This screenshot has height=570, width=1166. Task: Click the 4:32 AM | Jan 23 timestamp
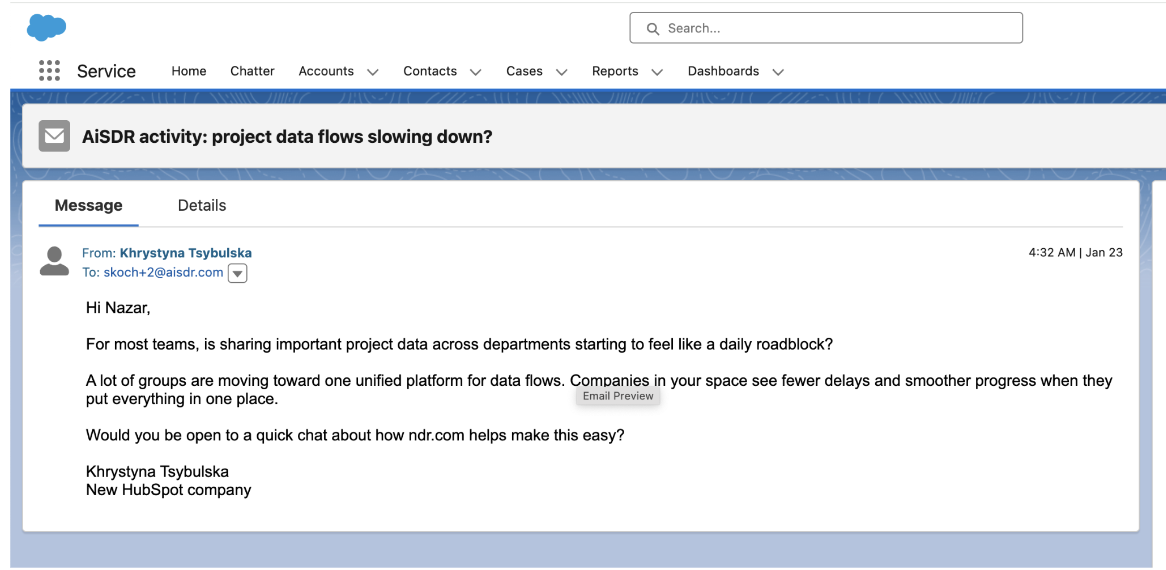1075,253
